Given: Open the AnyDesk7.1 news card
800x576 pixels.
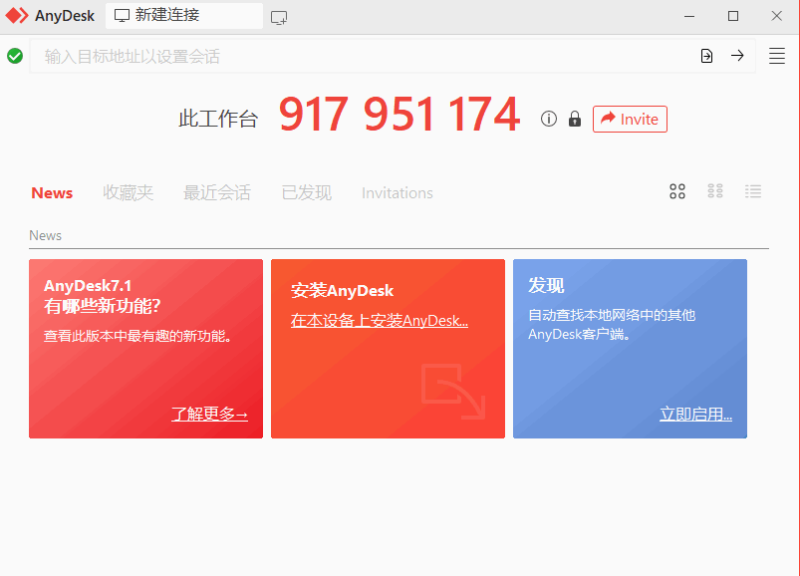Looking at the screenshot, I should [x=146, y=348].
